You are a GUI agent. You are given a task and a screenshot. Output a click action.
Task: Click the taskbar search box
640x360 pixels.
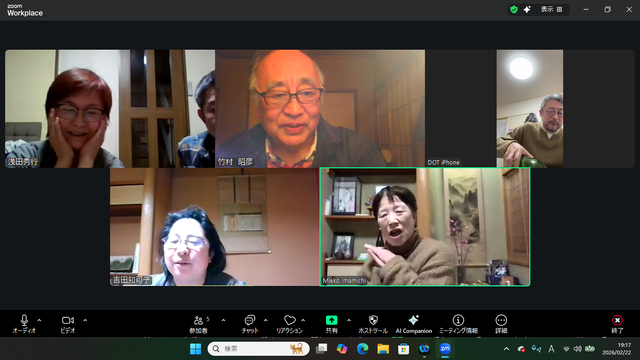click(258, 349)
